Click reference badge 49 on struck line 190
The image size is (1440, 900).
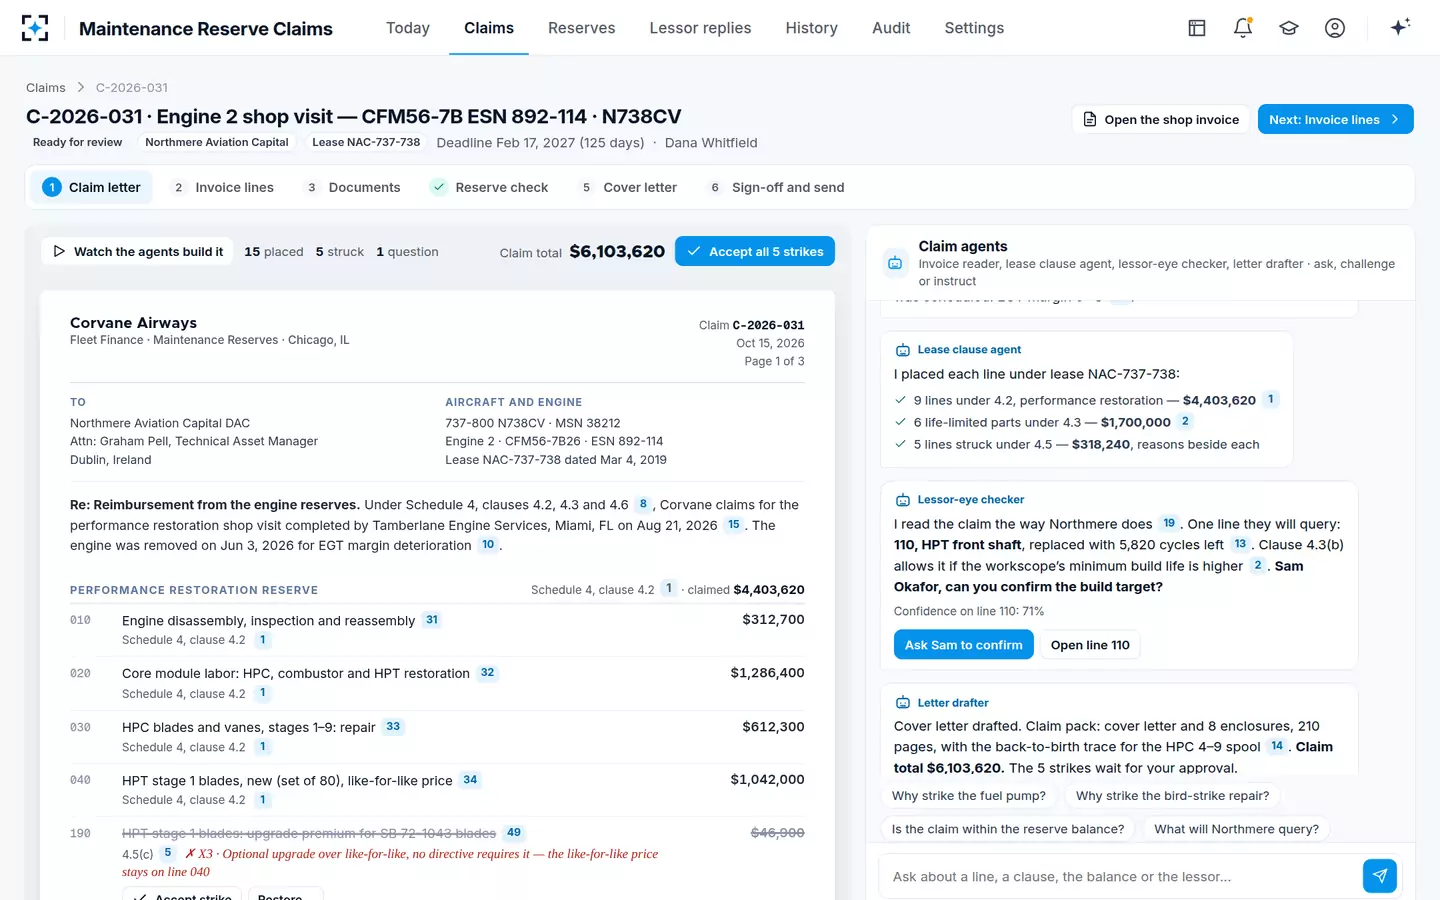click(x=514, y=832)
